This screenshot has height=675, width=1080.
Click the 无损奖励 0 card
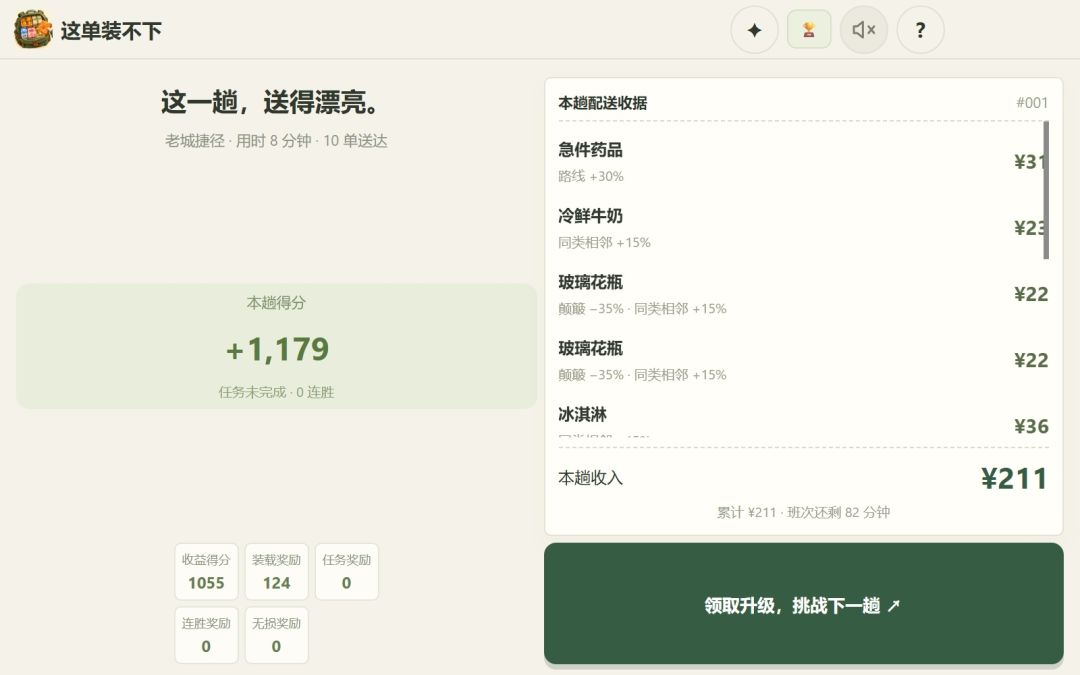click(x=276, y=635)
